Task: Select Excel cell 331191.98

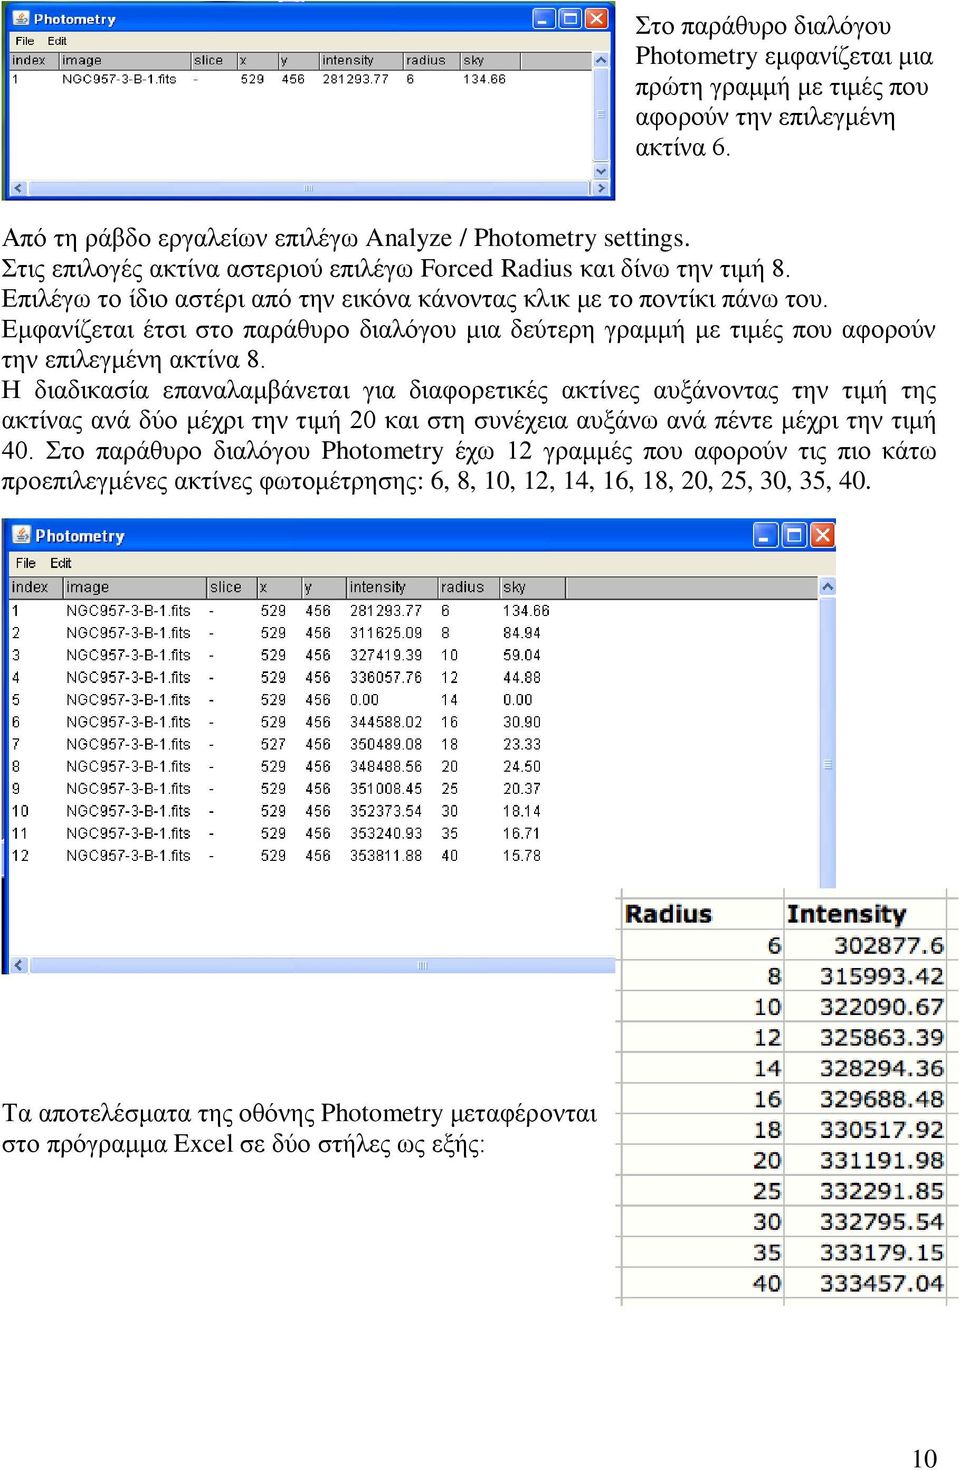Action: [865, 1160]
